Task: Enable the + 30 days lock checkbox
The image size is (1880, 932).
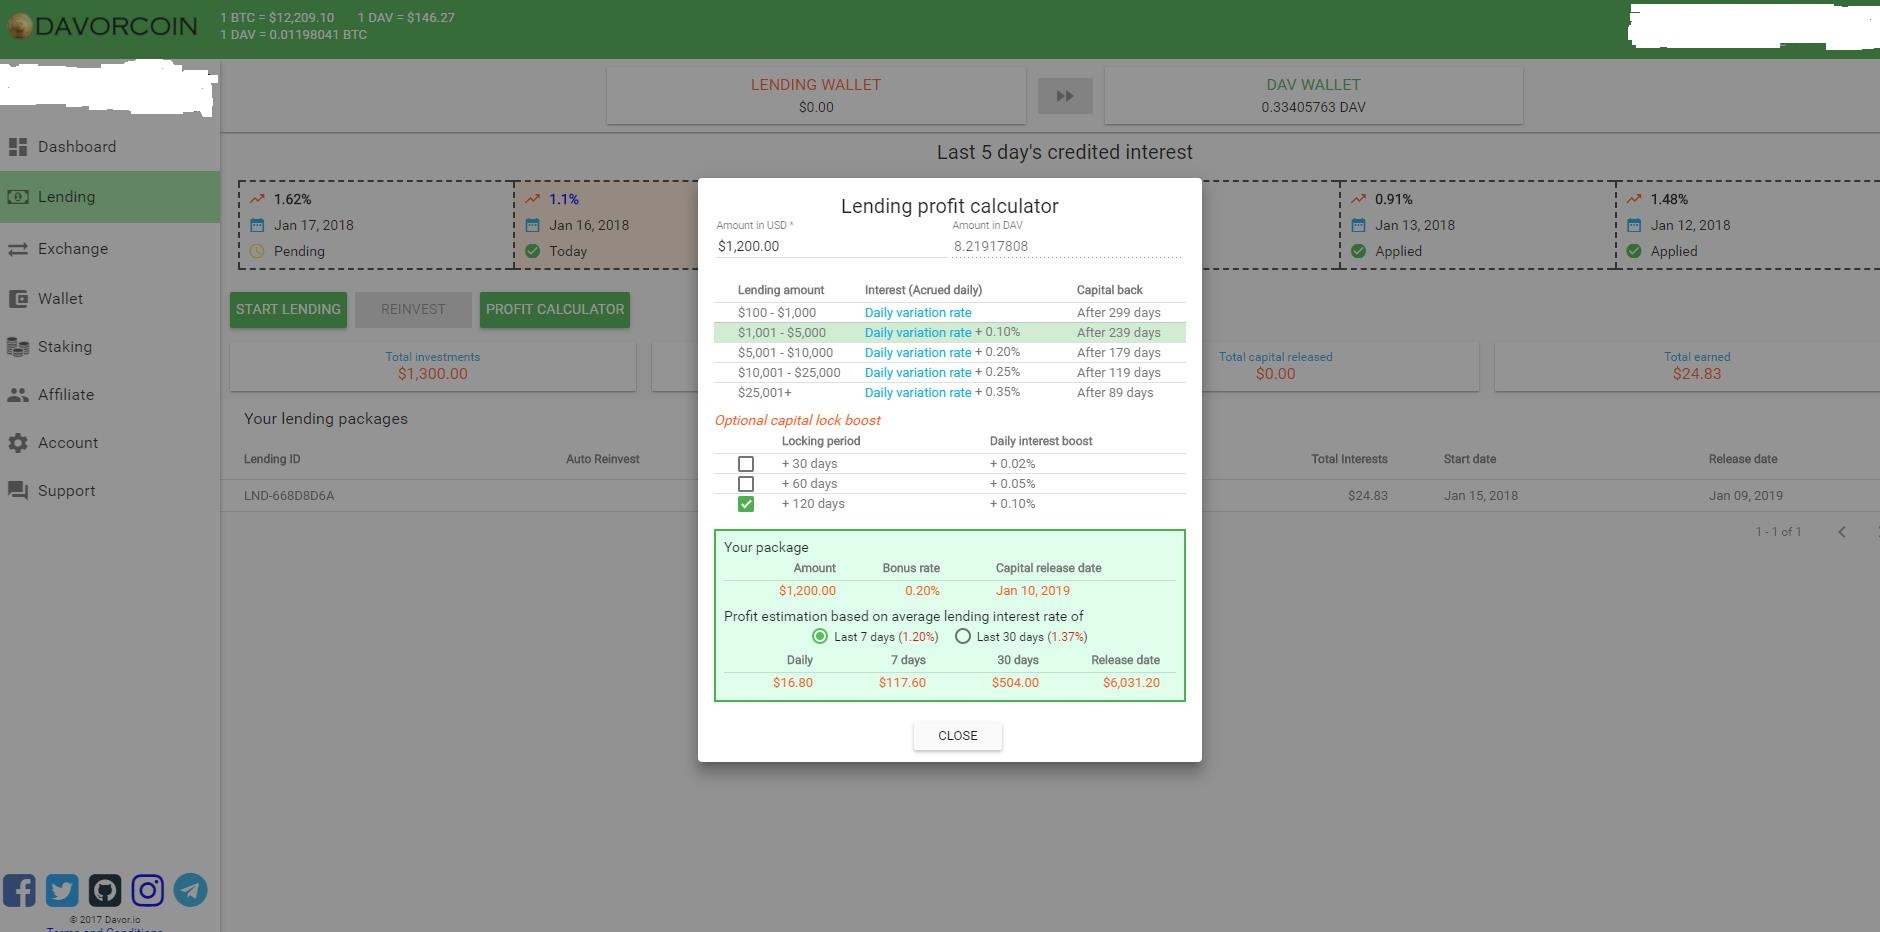Action: click(746, 464)
